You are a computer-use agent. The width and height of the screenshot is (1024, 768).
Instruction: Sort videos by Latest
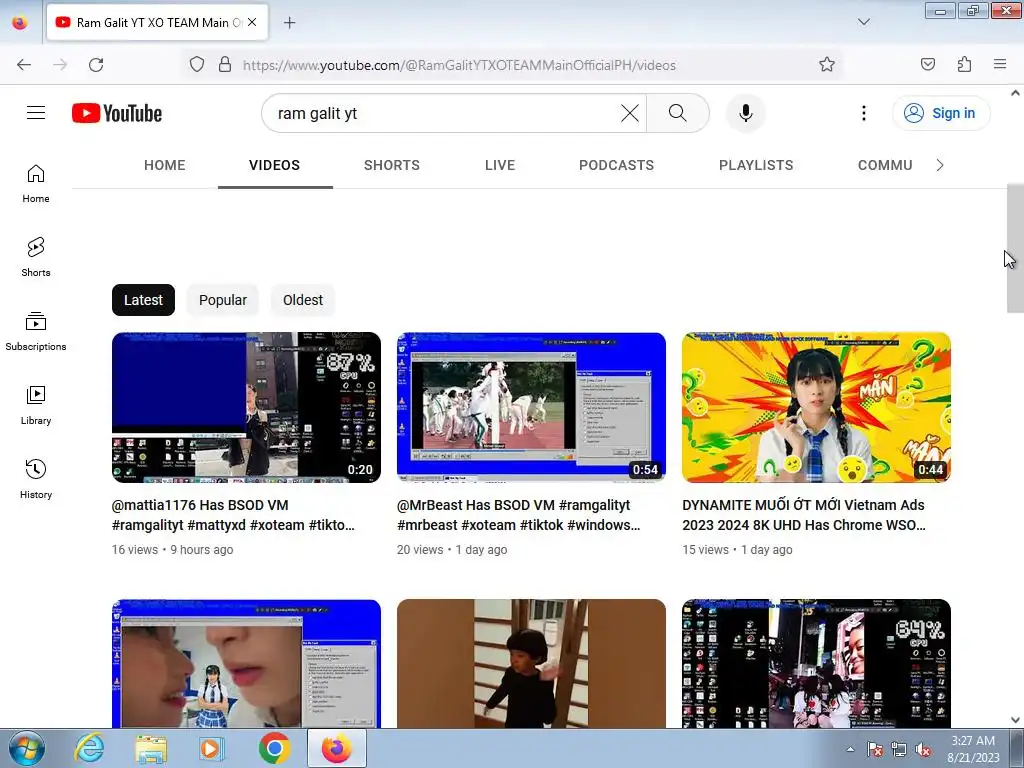pos(143,300)
